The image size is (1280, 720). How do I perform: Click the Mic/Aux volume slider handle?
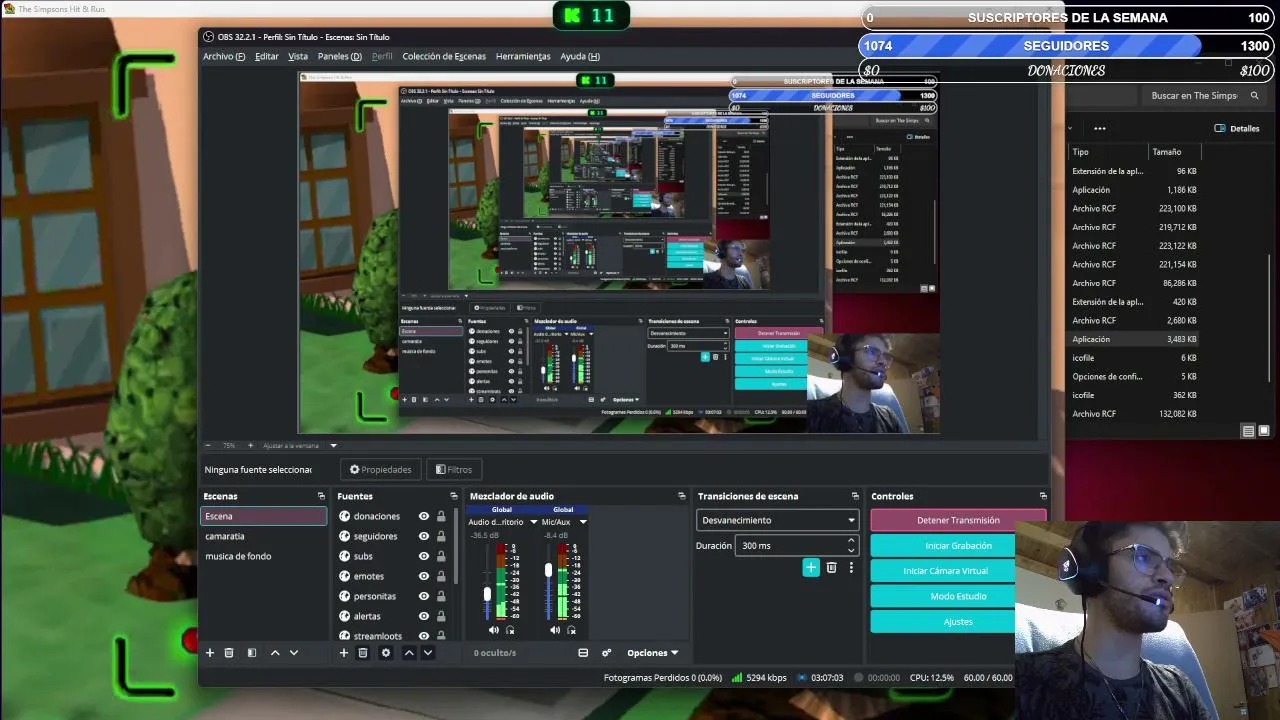point(548,570)
